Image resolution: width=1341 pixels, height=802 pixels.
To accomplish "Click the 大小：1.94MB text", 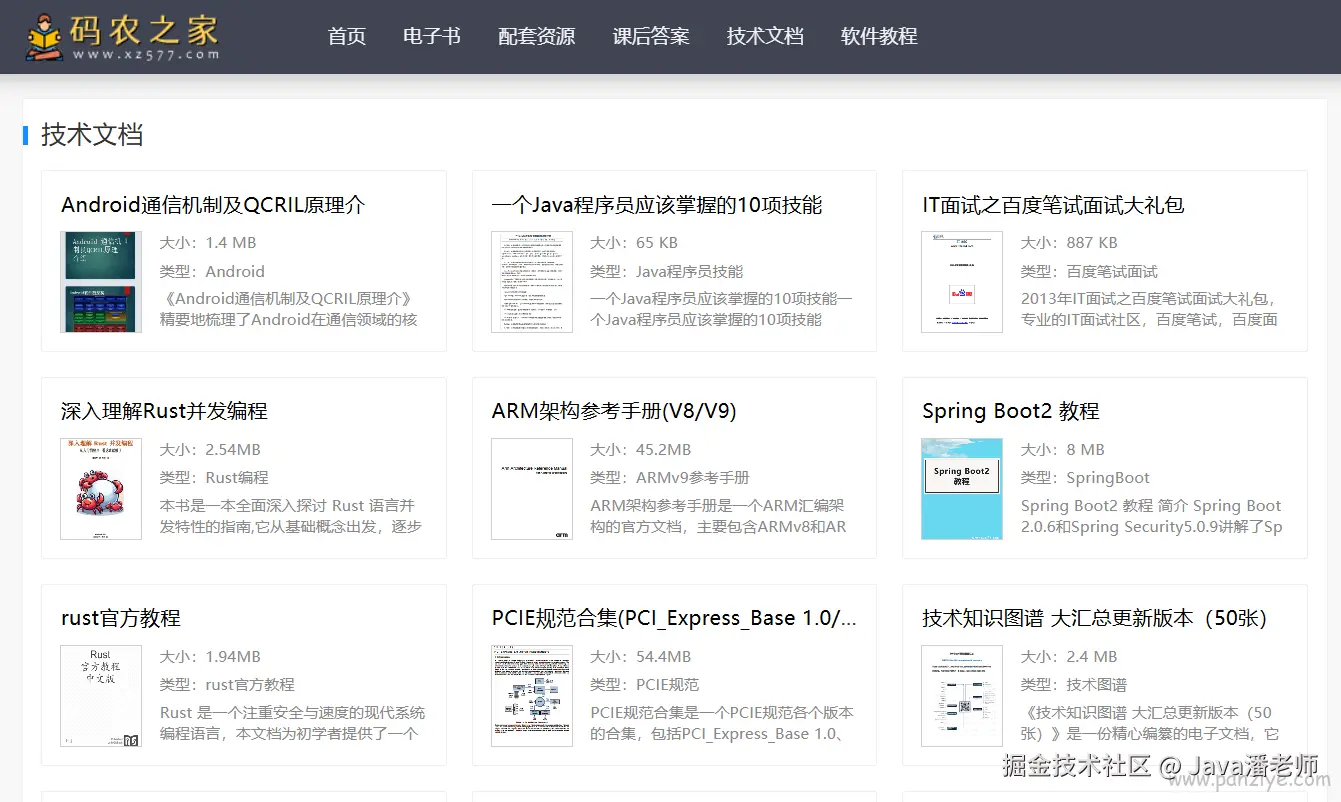I will coord(210,656).
